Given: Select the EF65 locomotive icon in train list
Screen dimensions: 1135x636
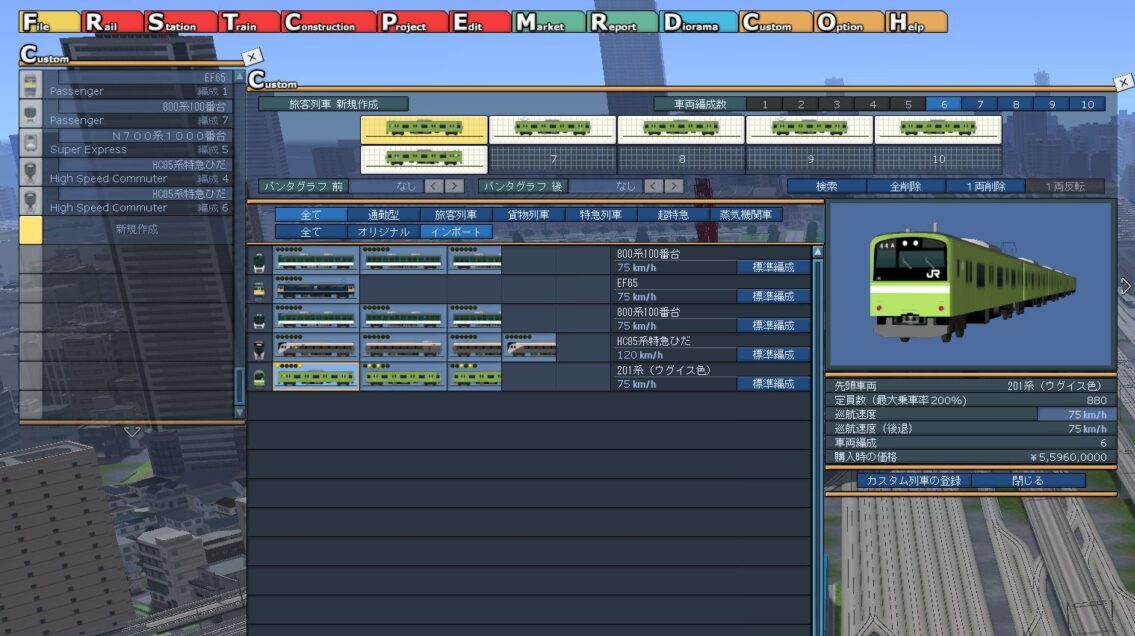Looking at the screenshot, I should [258, 290].
